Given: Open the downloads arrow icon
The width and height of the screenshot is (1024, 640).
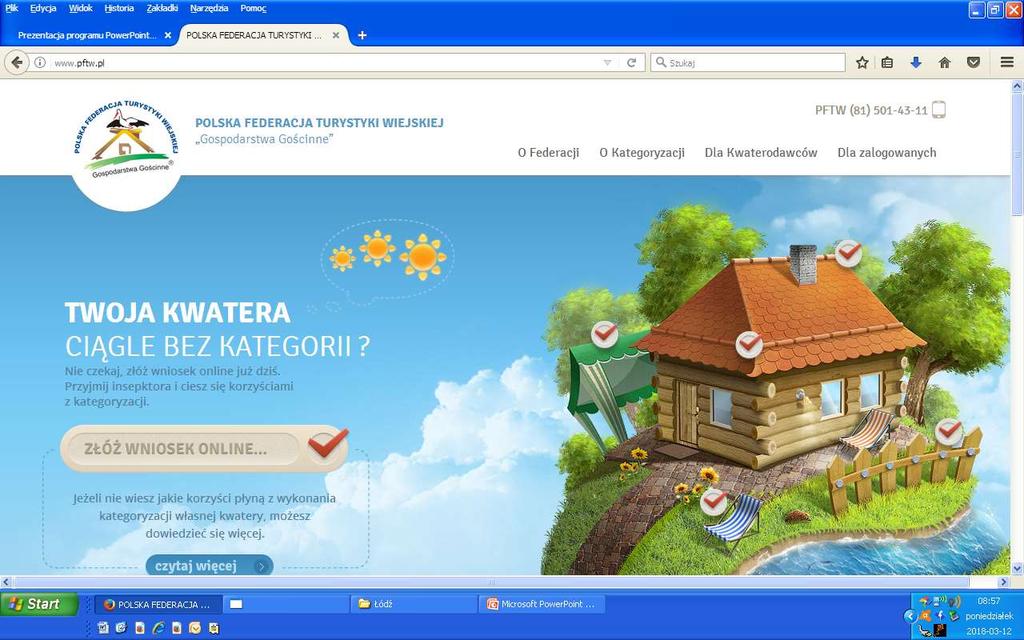Looking at the screenshot, I should (x=916, y=63).
